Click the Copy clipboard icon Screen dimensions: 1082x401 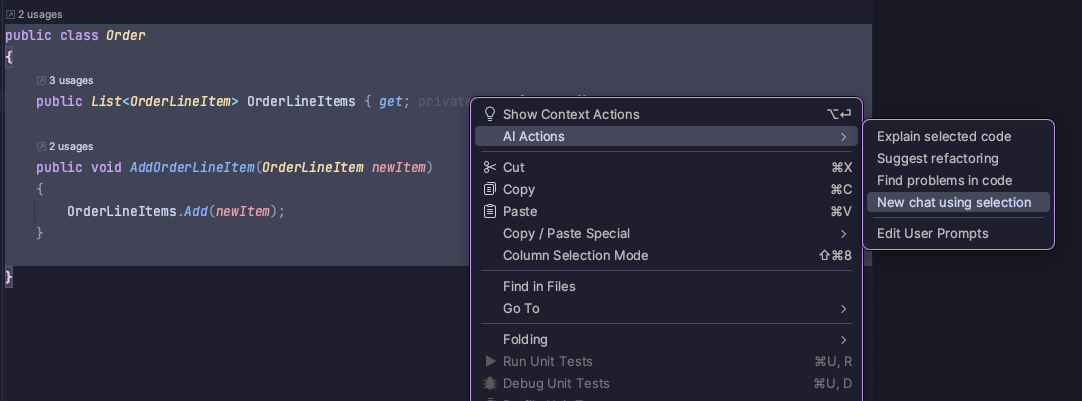490,189
